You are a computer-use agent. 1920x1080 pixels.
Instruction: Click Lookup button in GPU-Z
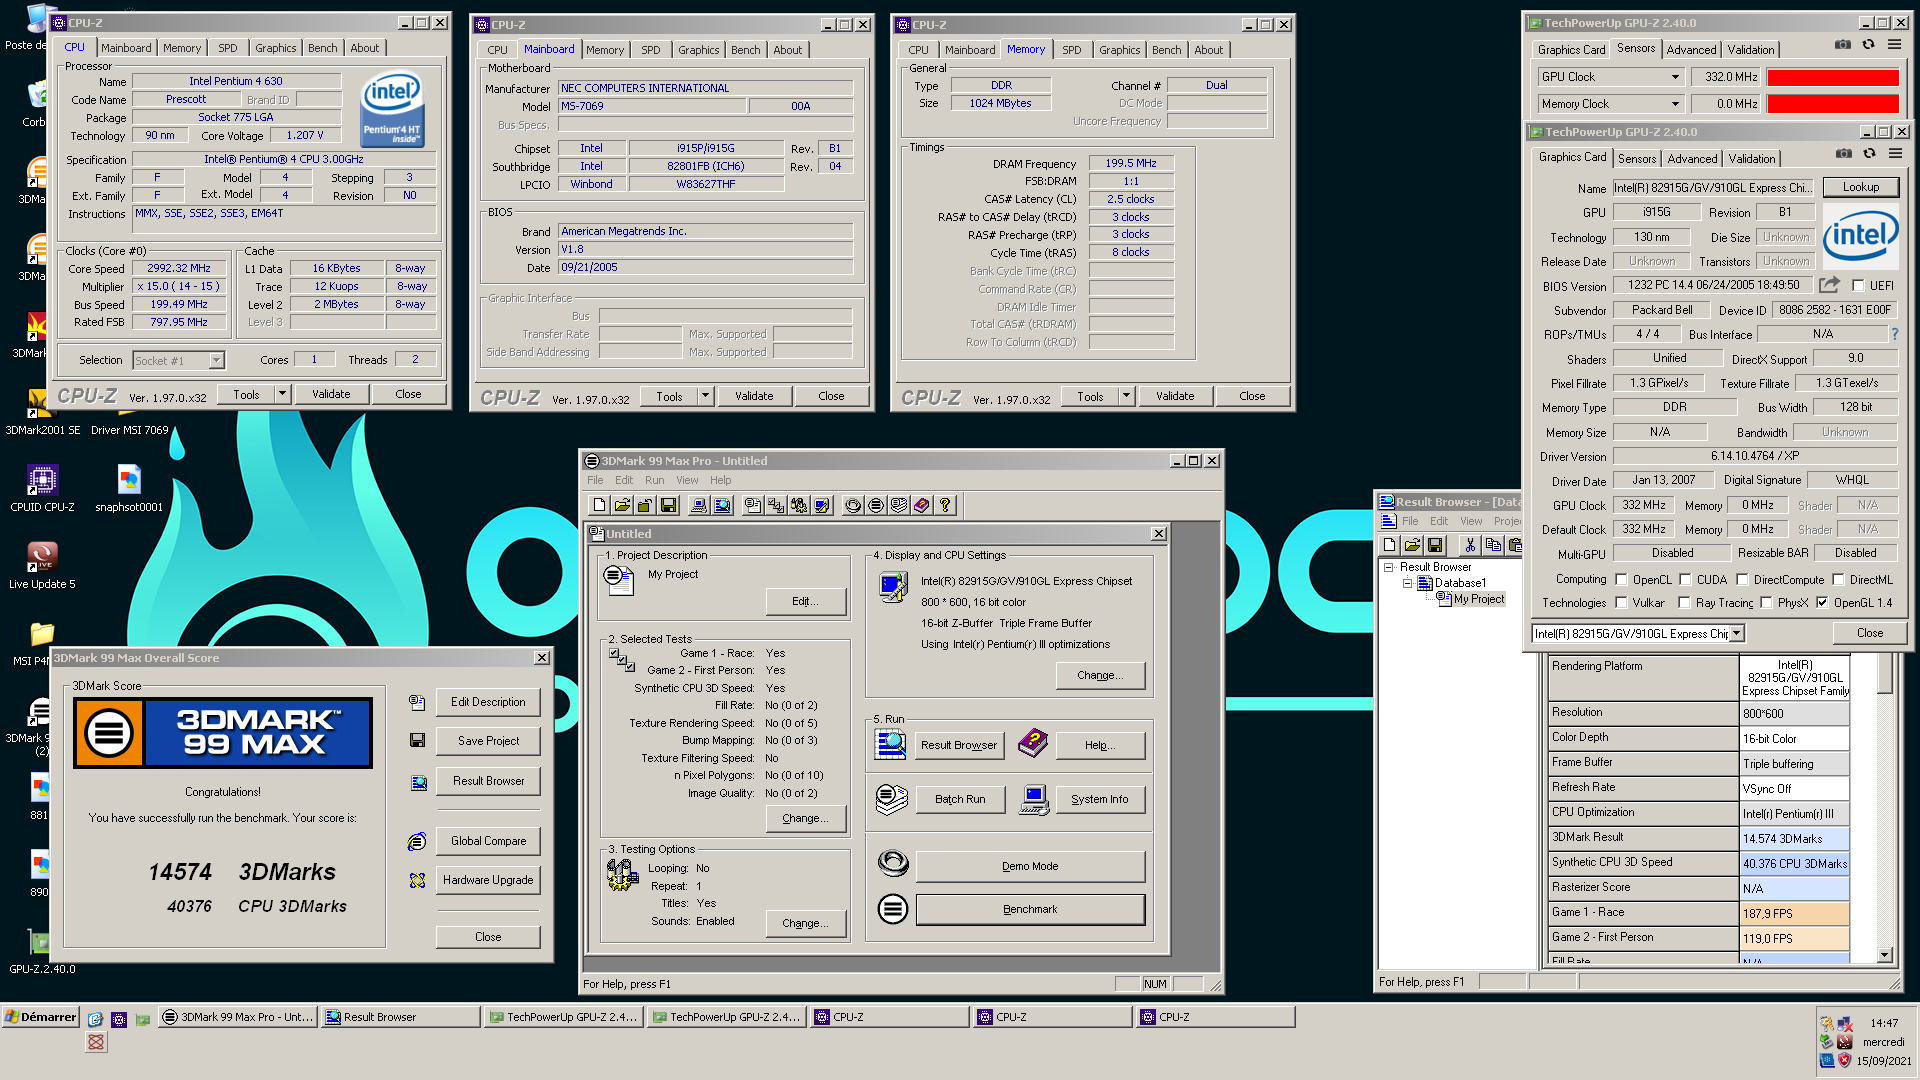tap(1860, 187)
